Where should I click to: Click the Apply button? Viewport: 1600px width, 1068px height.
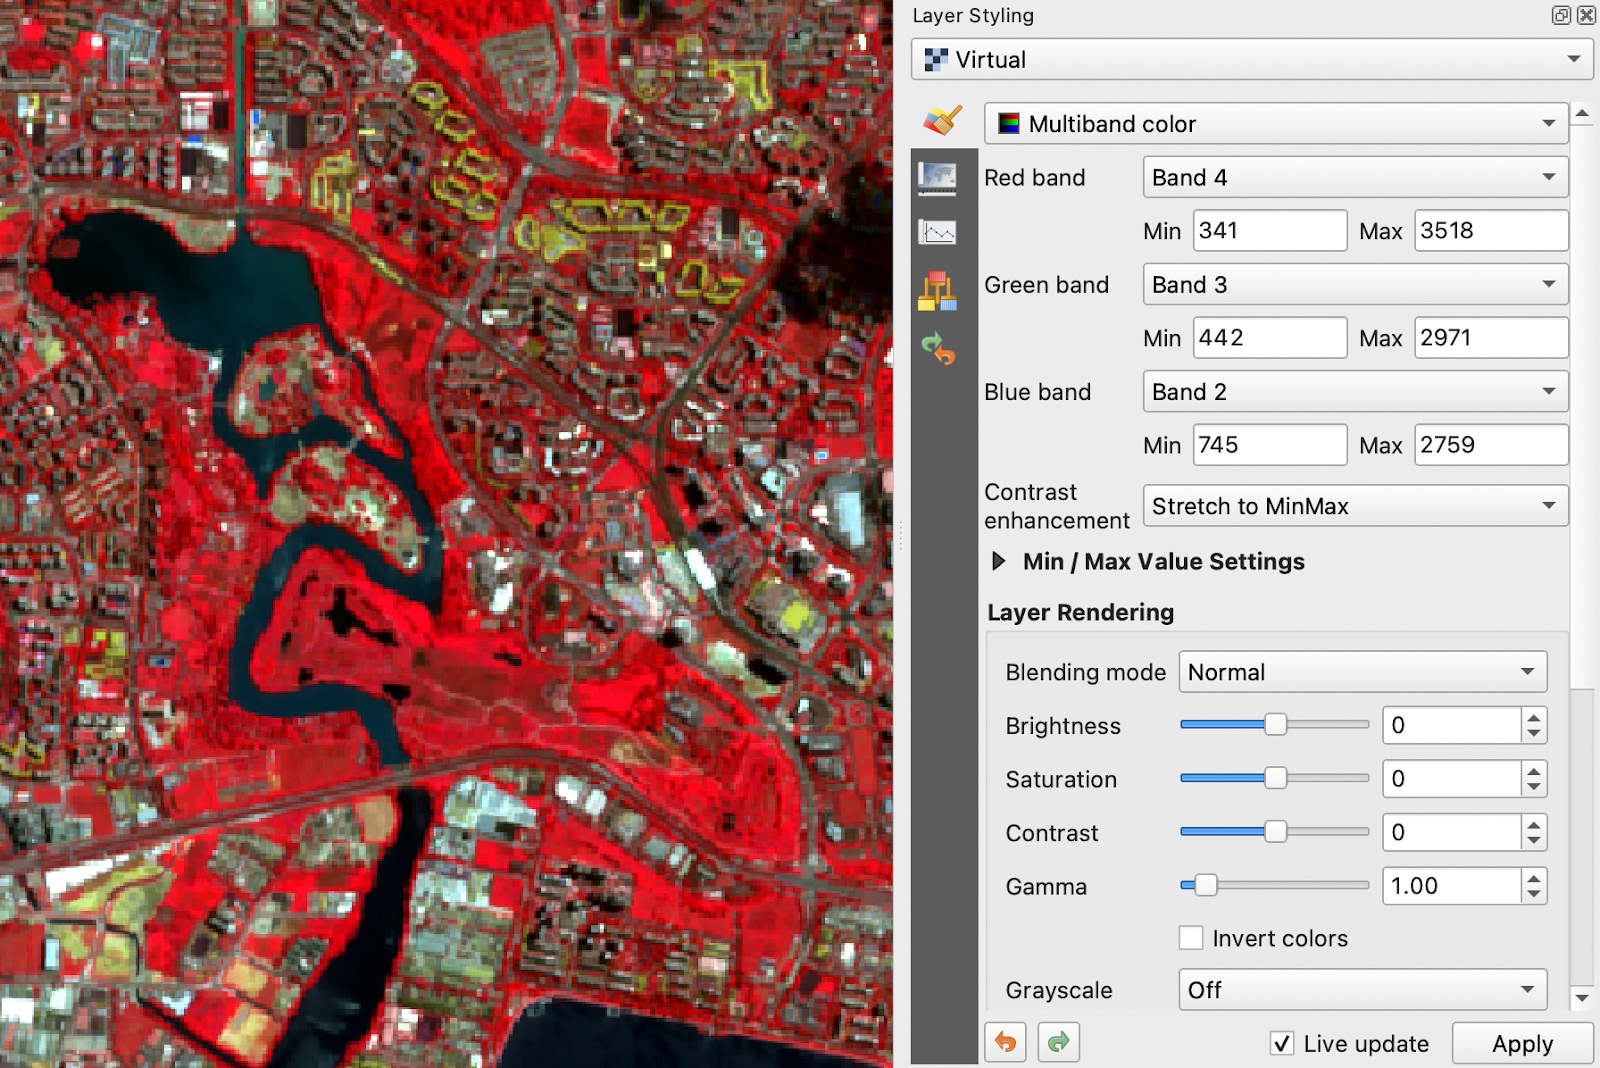pos(1522,1043)
